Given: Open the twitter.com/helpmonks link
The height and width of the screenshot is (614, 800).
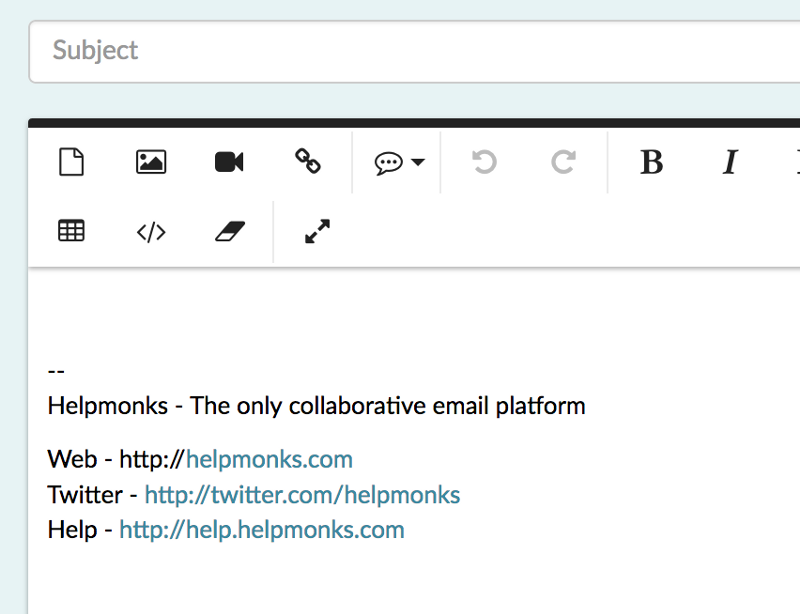Looking at the screenshot, I should (302, 495).
